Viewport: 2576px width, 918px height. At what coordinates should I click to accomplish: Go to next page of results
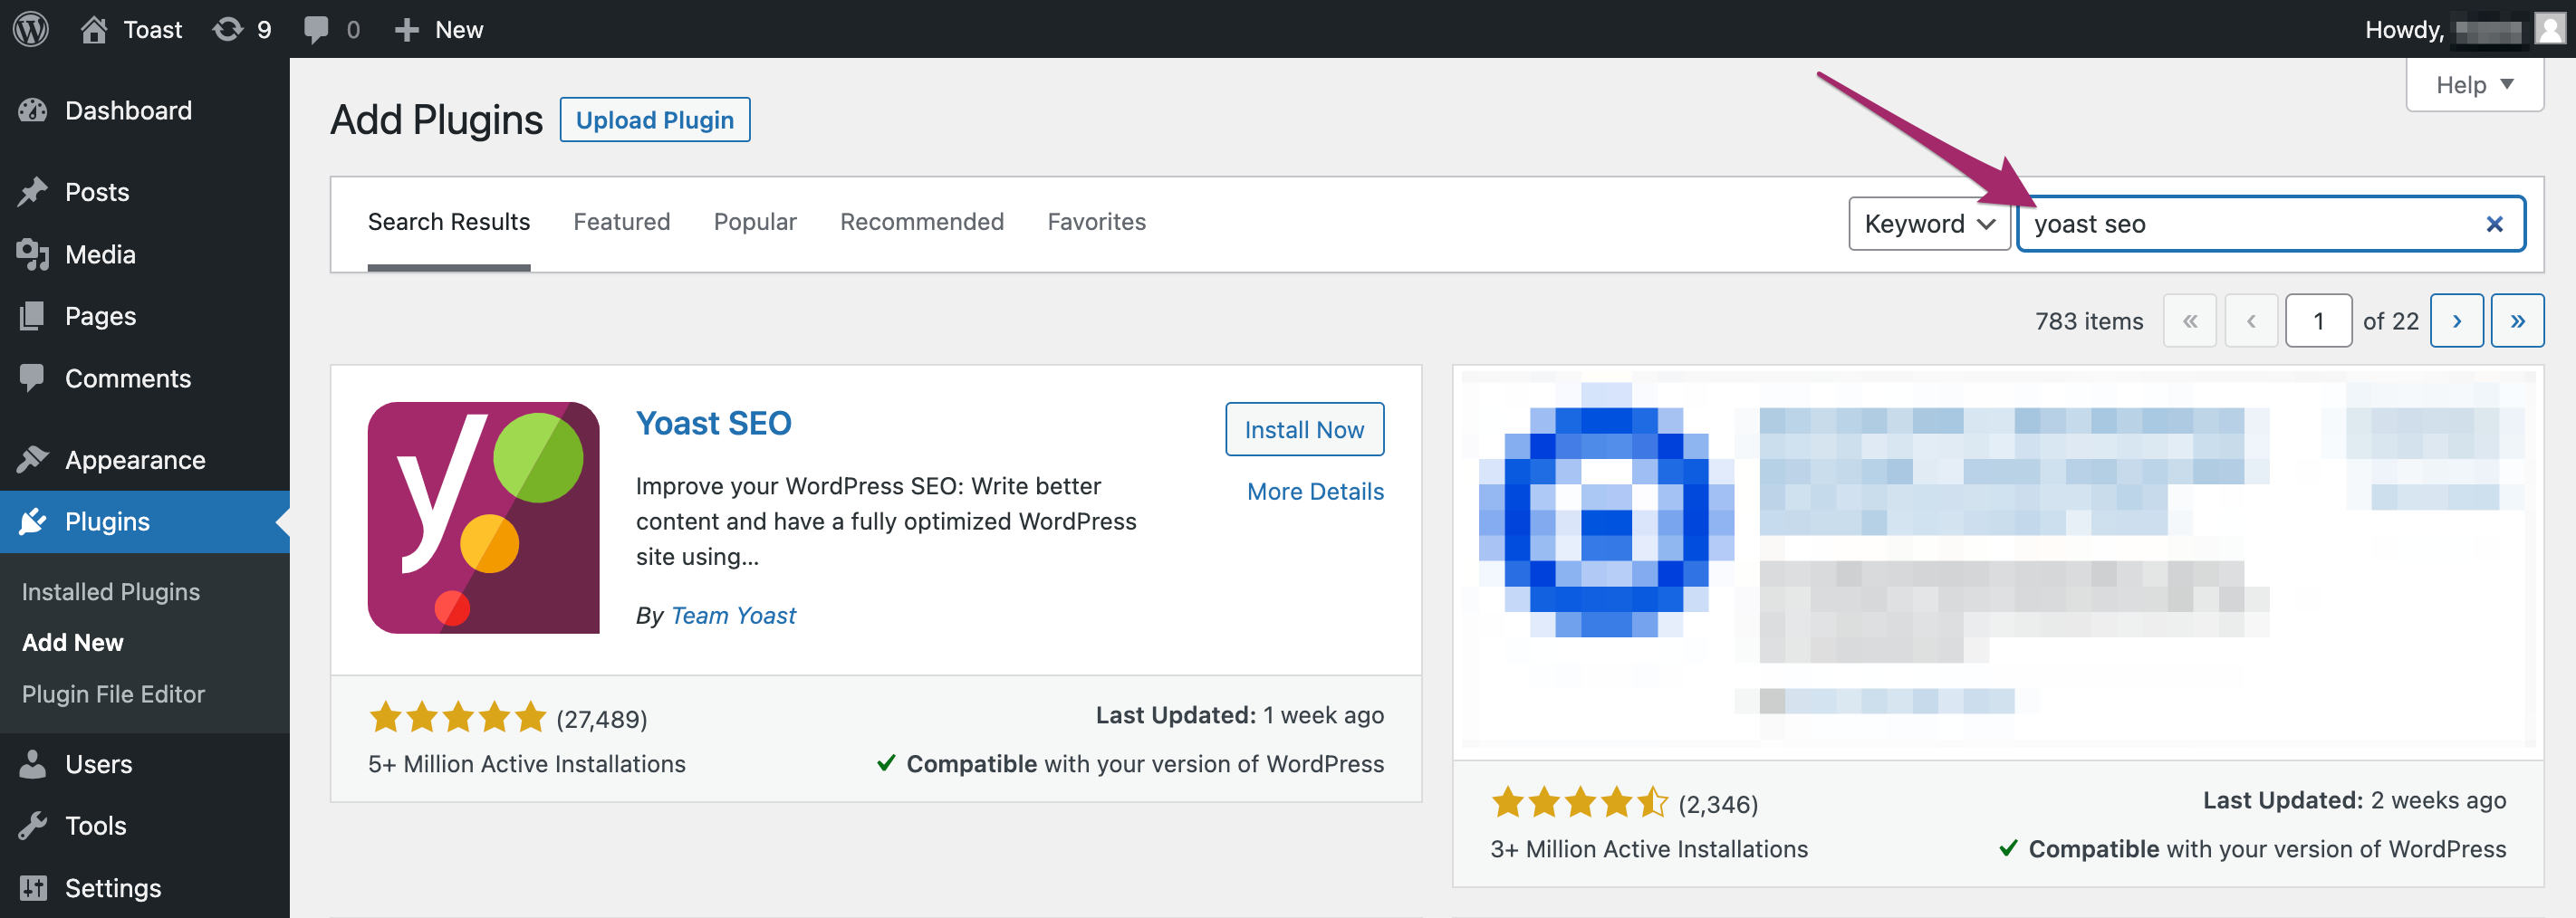(2456, 321)
